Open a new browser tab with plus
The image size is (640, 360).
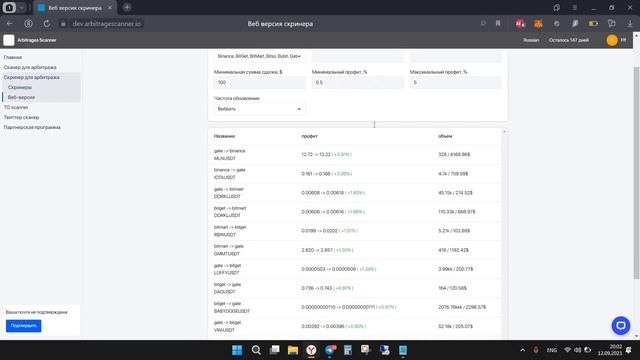127,7
